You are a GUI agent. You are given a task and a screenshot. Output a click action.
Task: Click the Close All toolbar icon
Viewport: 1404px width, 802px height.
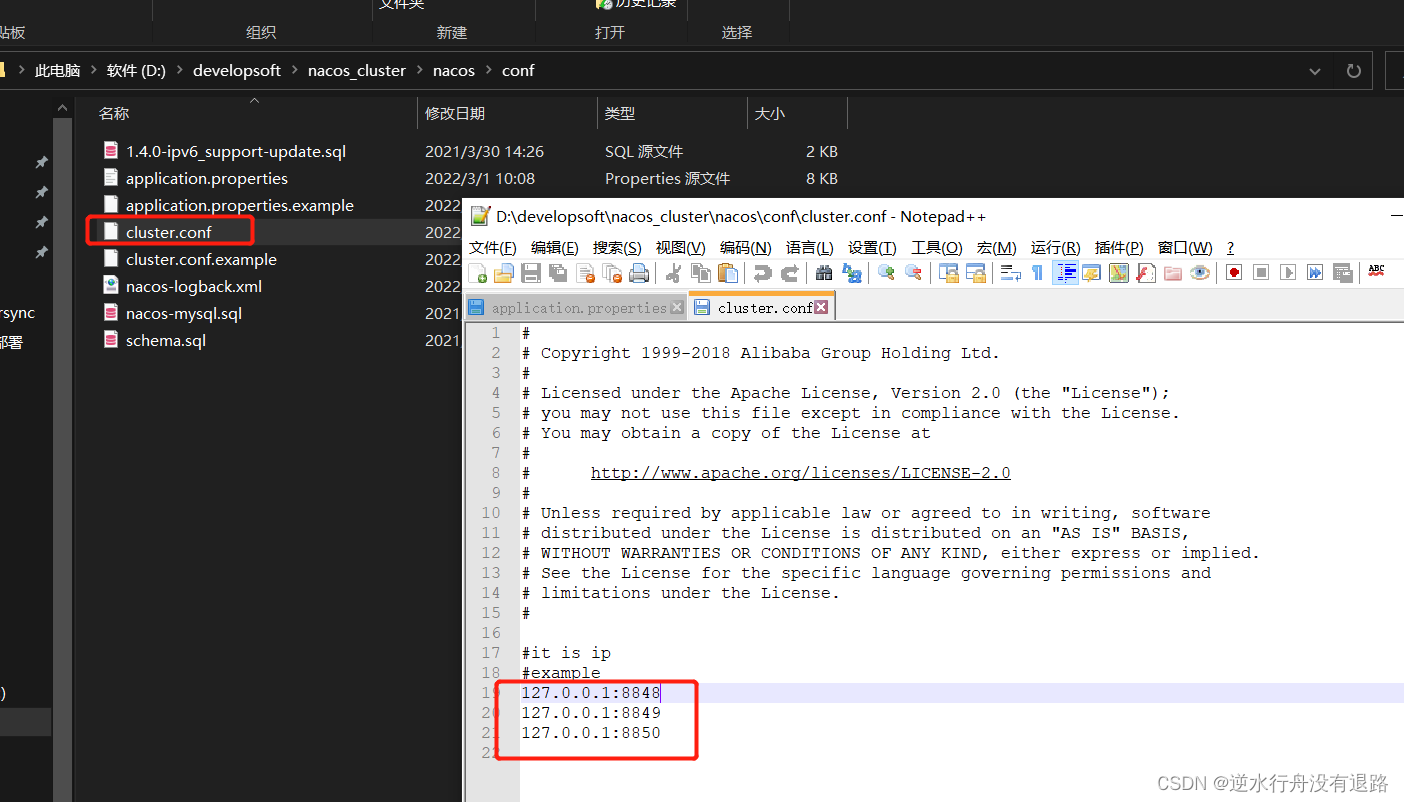click(x=612, y=272)
